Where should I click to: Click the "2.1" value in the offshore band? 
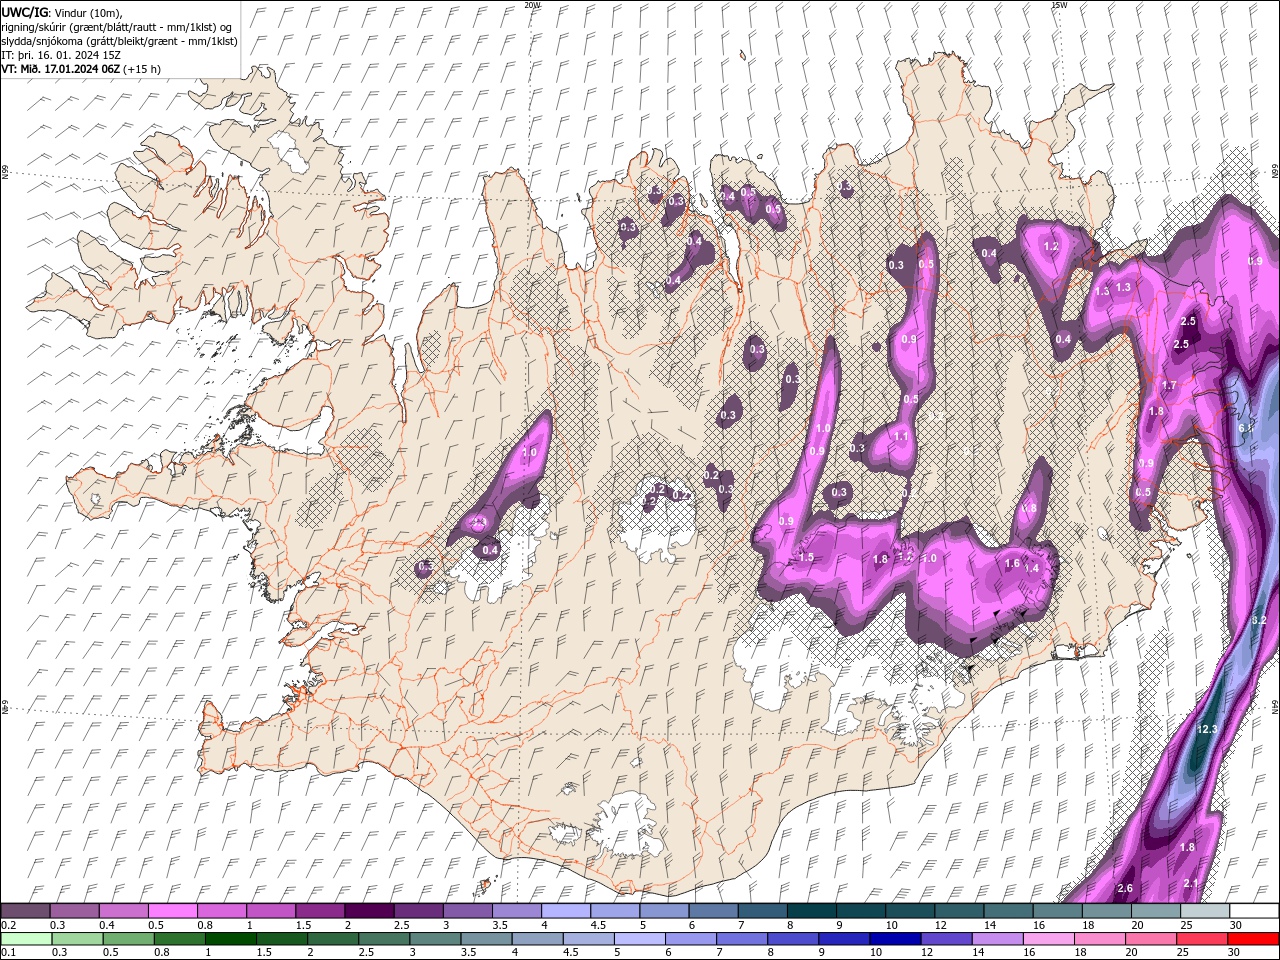[1191, 884]
